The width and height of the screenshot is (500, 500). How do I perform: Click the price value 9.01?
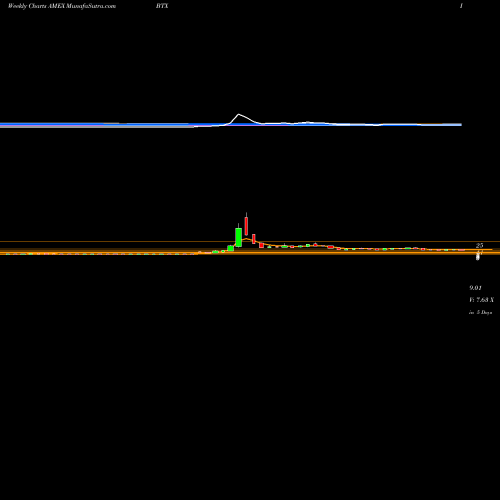[x=475, y=288]
